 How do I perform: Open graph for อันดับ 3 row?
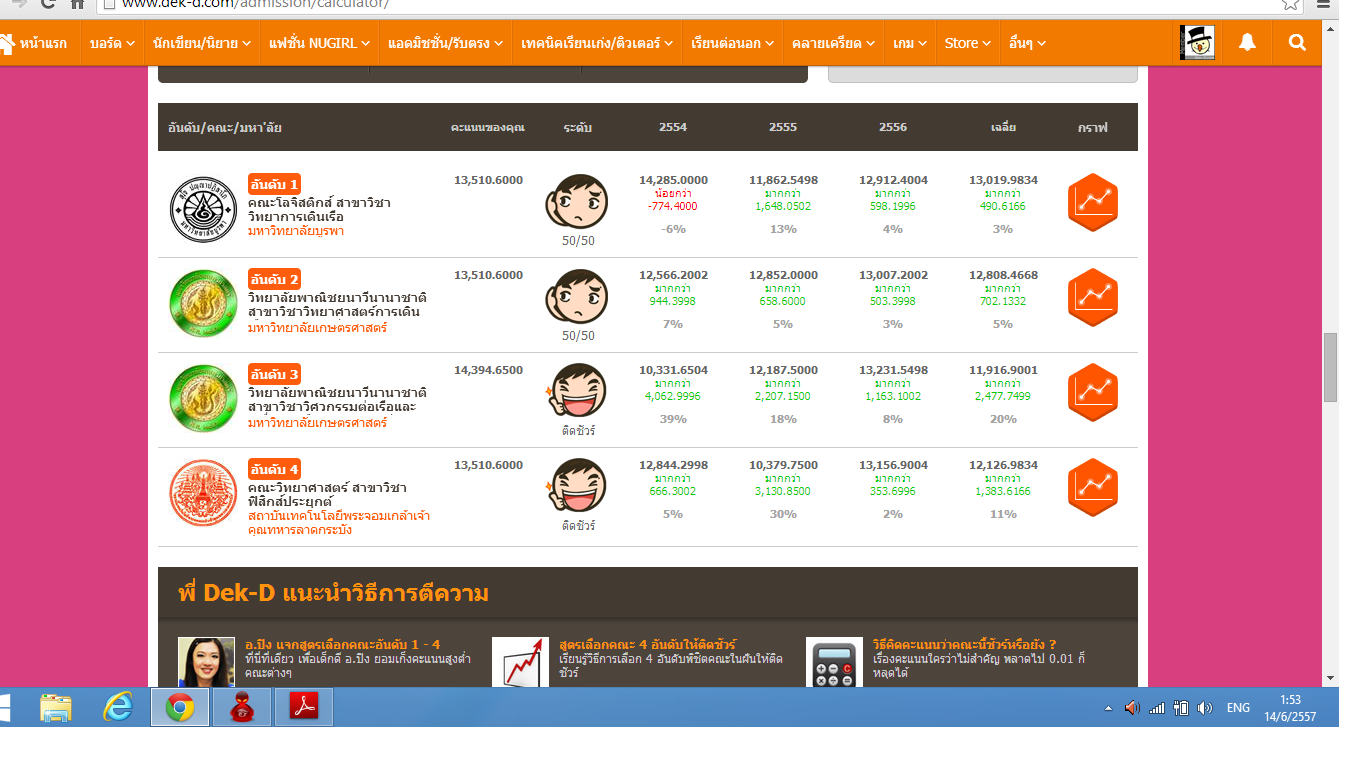click(x=1092, y=392)
